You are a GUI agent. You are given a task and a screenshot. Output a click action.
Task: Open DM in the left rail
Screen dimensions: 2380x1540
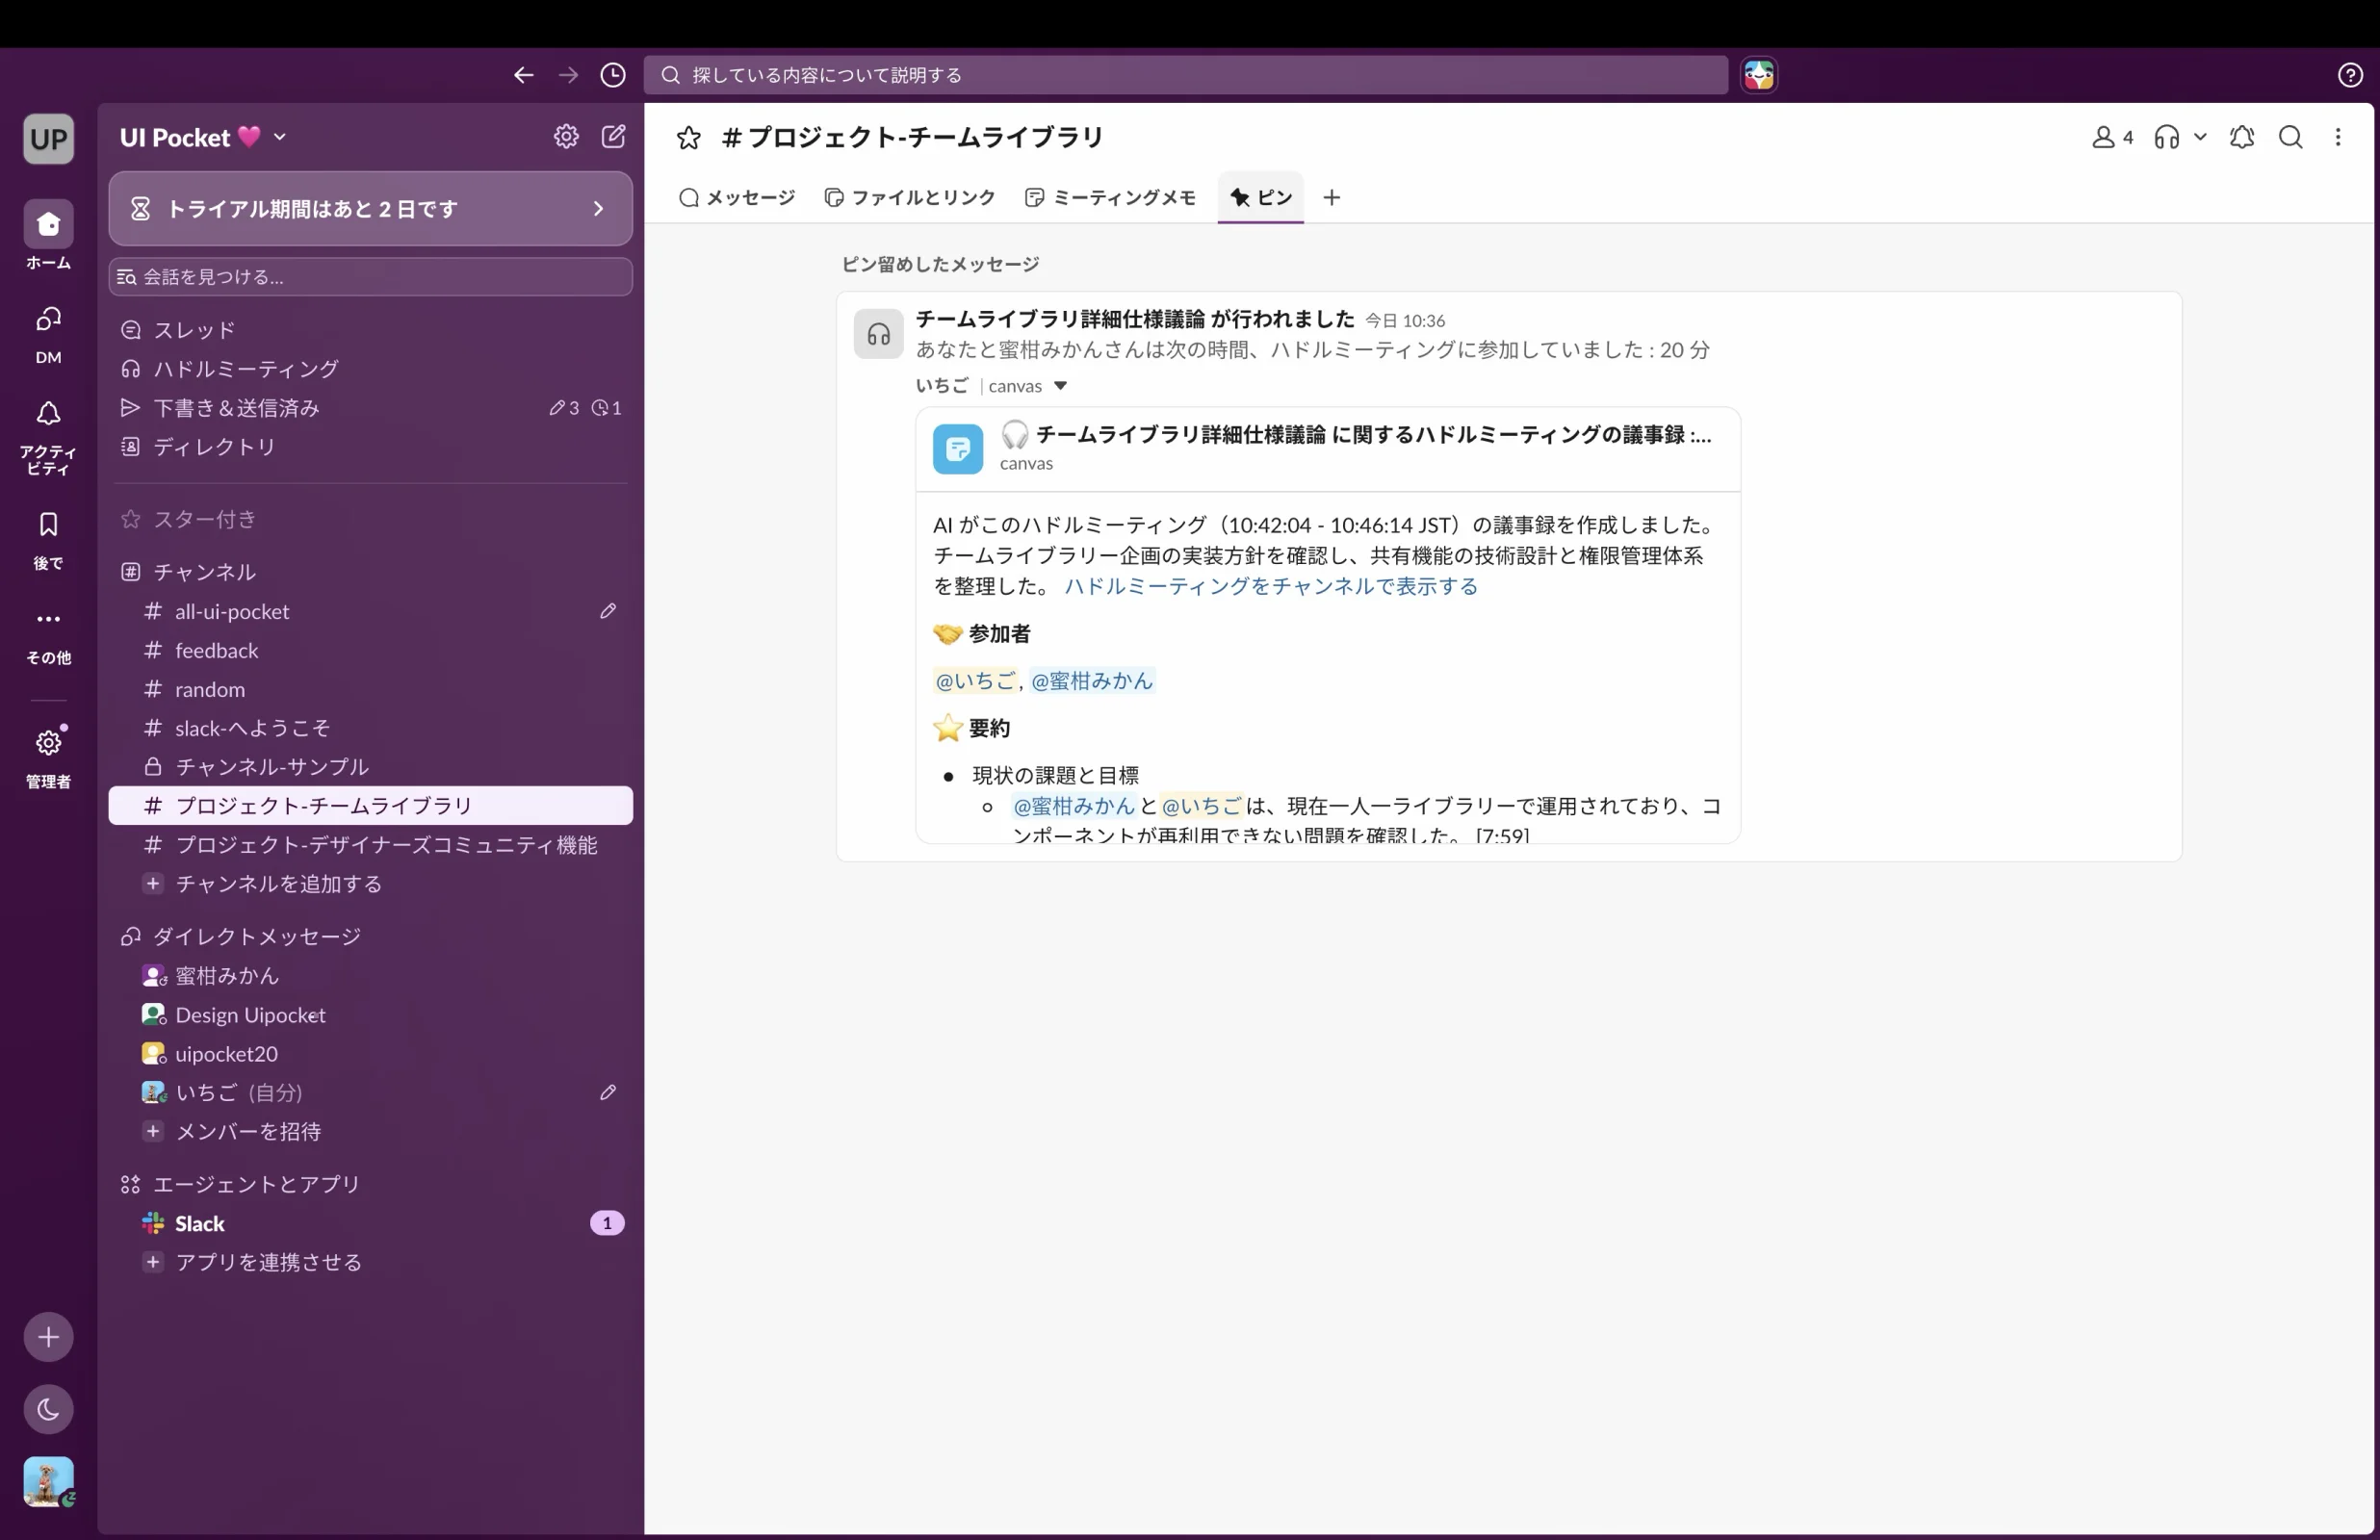click(x=48, y=334)
